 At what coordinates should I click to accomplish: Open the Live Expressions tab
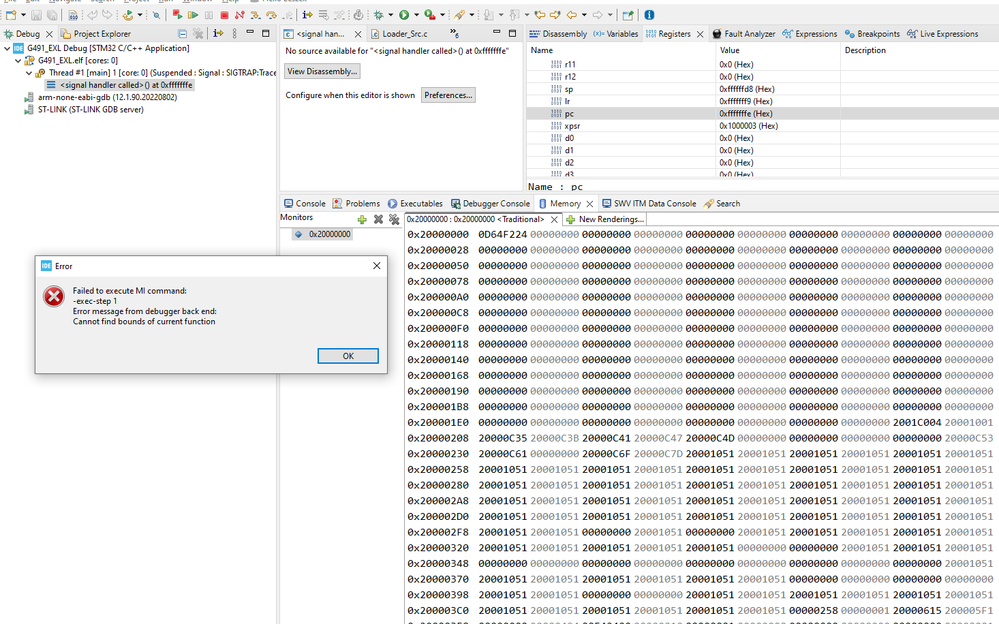point(942,34)
